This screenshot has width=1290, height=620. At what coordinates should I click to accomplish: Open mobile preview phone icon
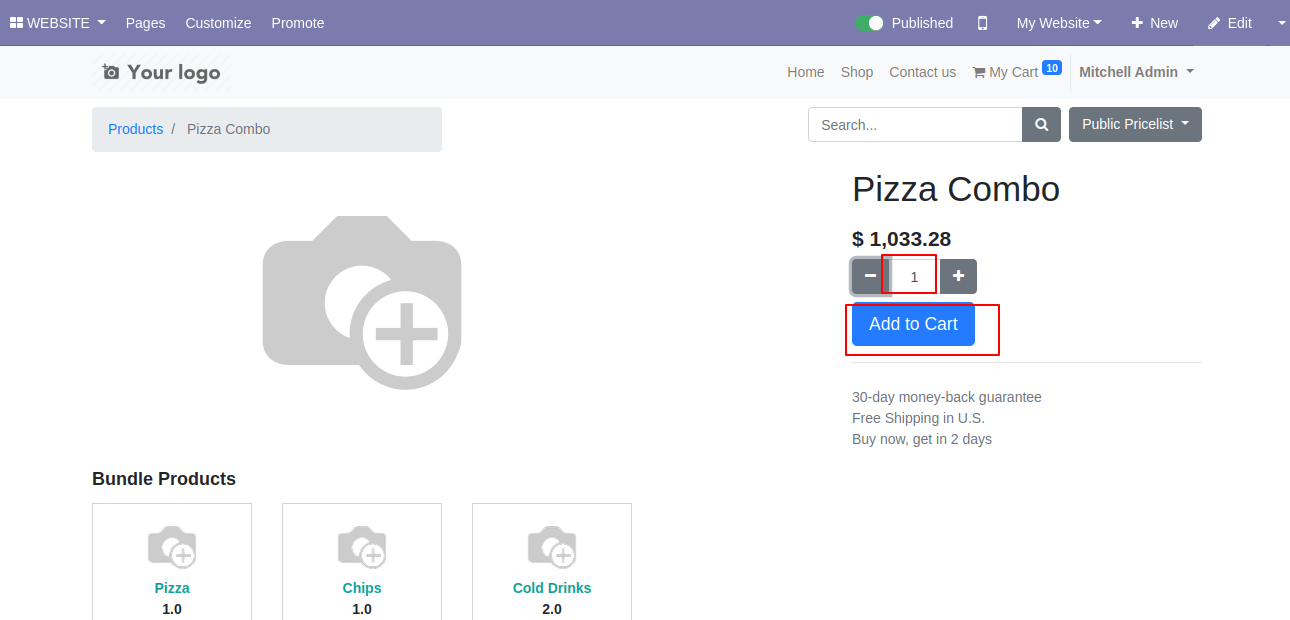click(982, 23)
